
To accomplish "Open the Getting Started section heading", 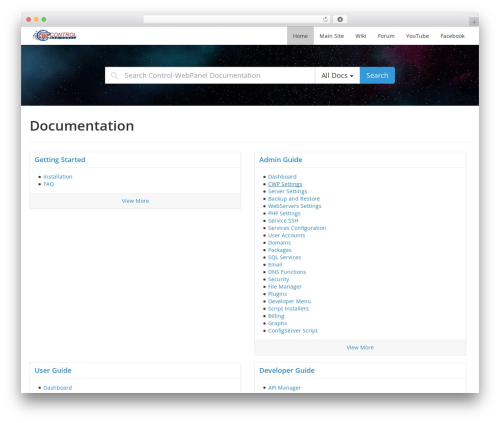I will click(60, 160).
